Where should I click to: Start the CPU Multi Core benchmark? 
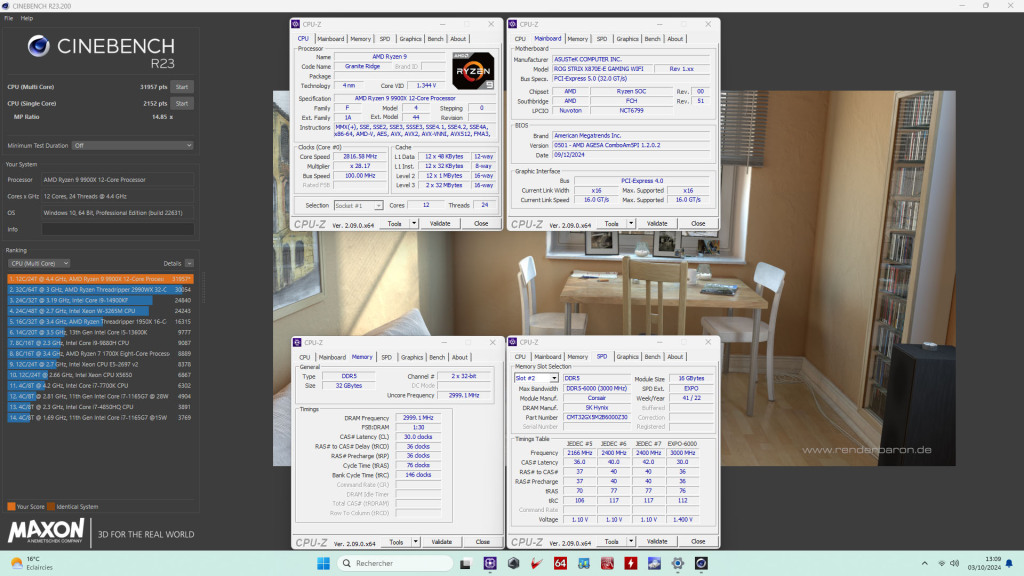[181, 86]
